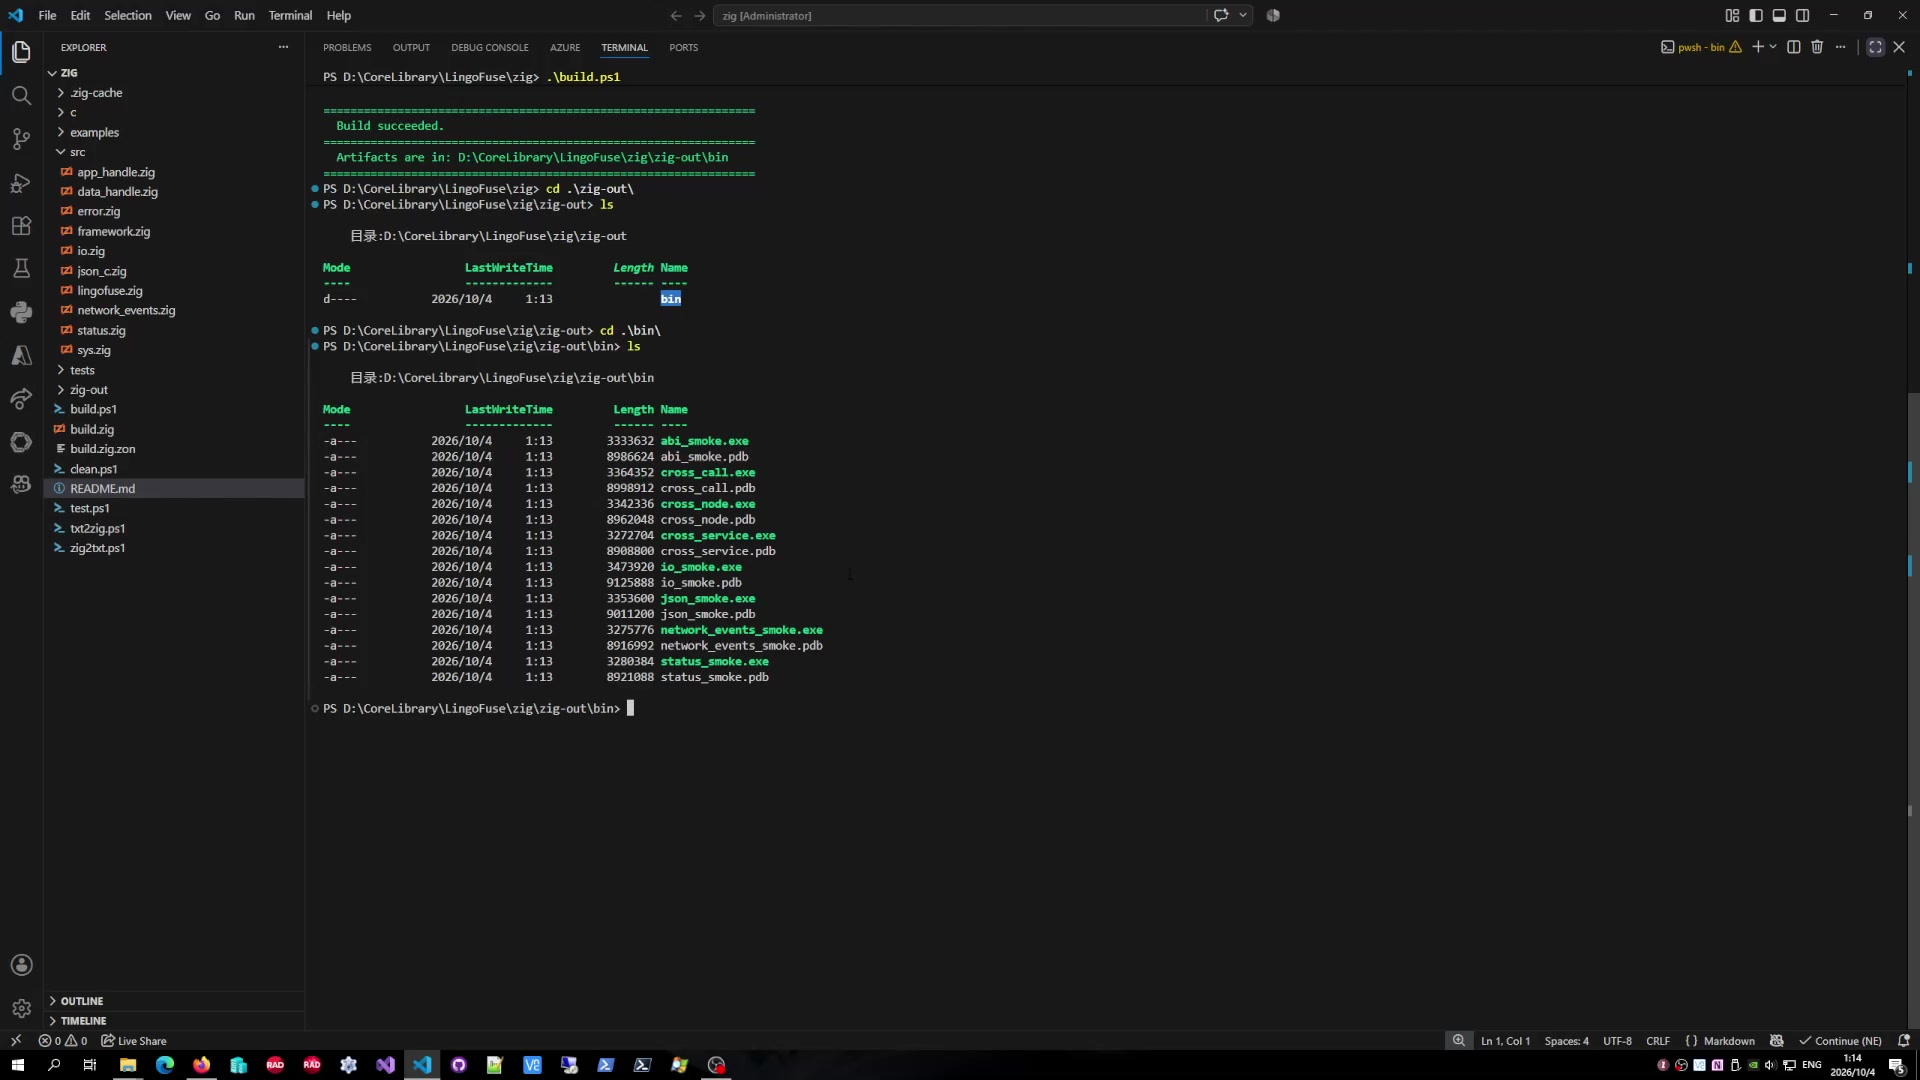Open the Azure view in activity bar
Screen dimensions: 1920x1080
[x=21, y=356]
